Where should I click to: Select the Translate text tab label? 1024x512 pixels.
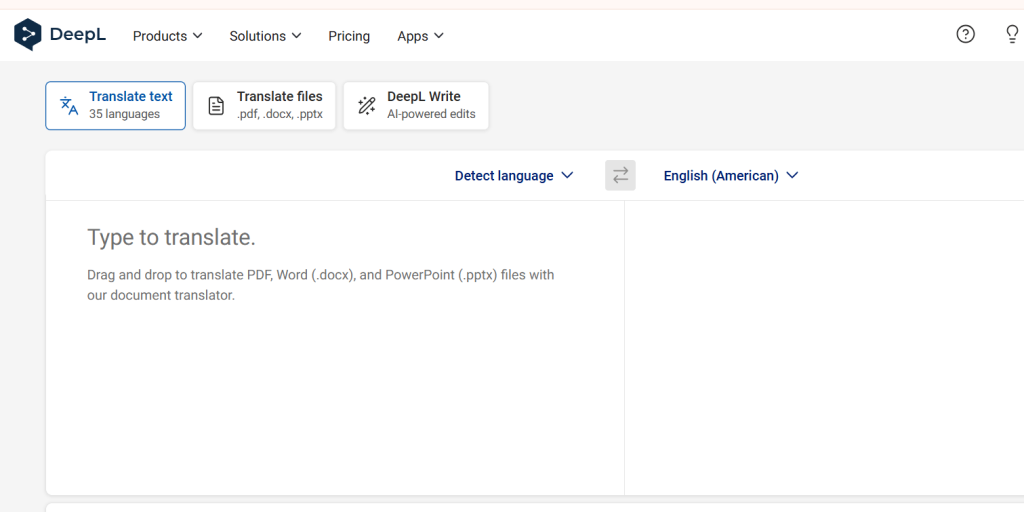pos(131,97)
